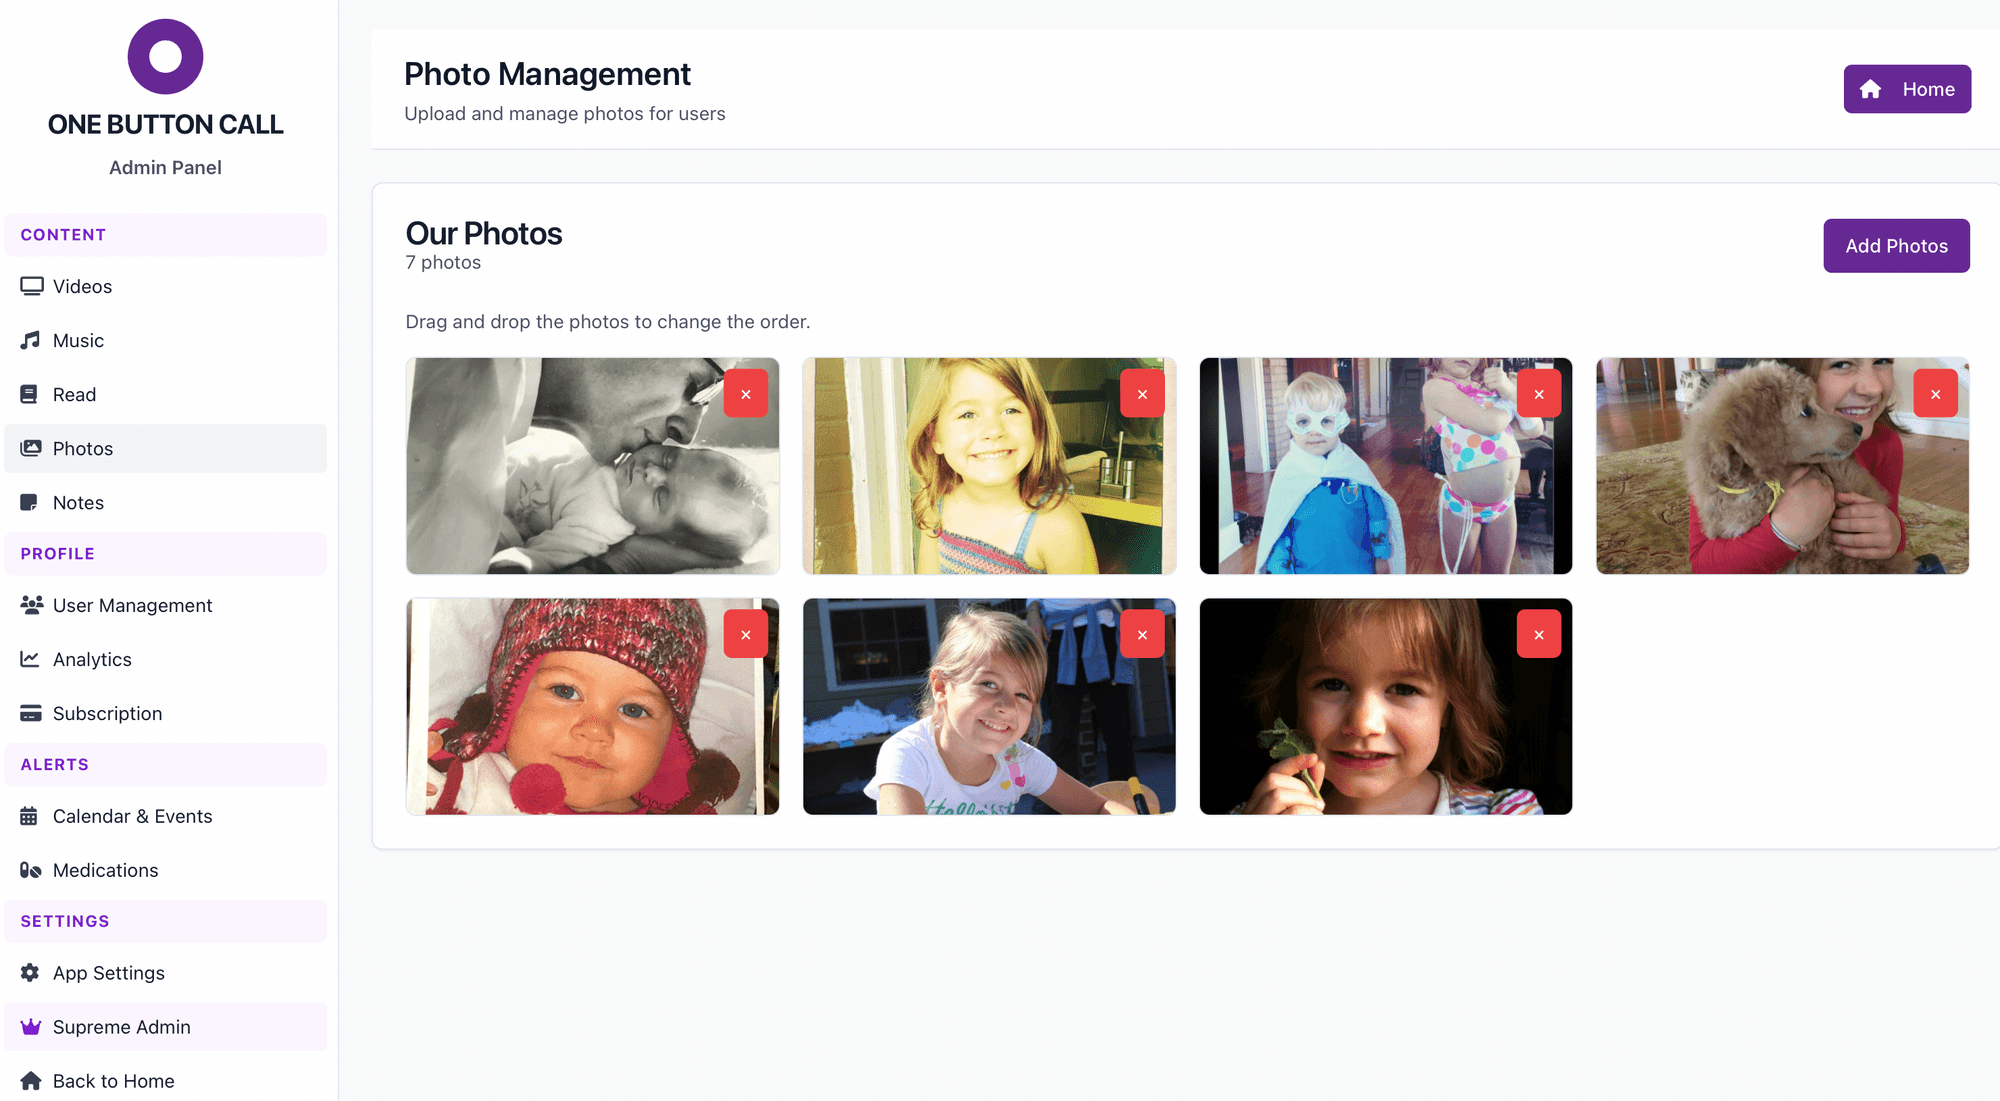Select the Subscription card icon

(30, 713)
